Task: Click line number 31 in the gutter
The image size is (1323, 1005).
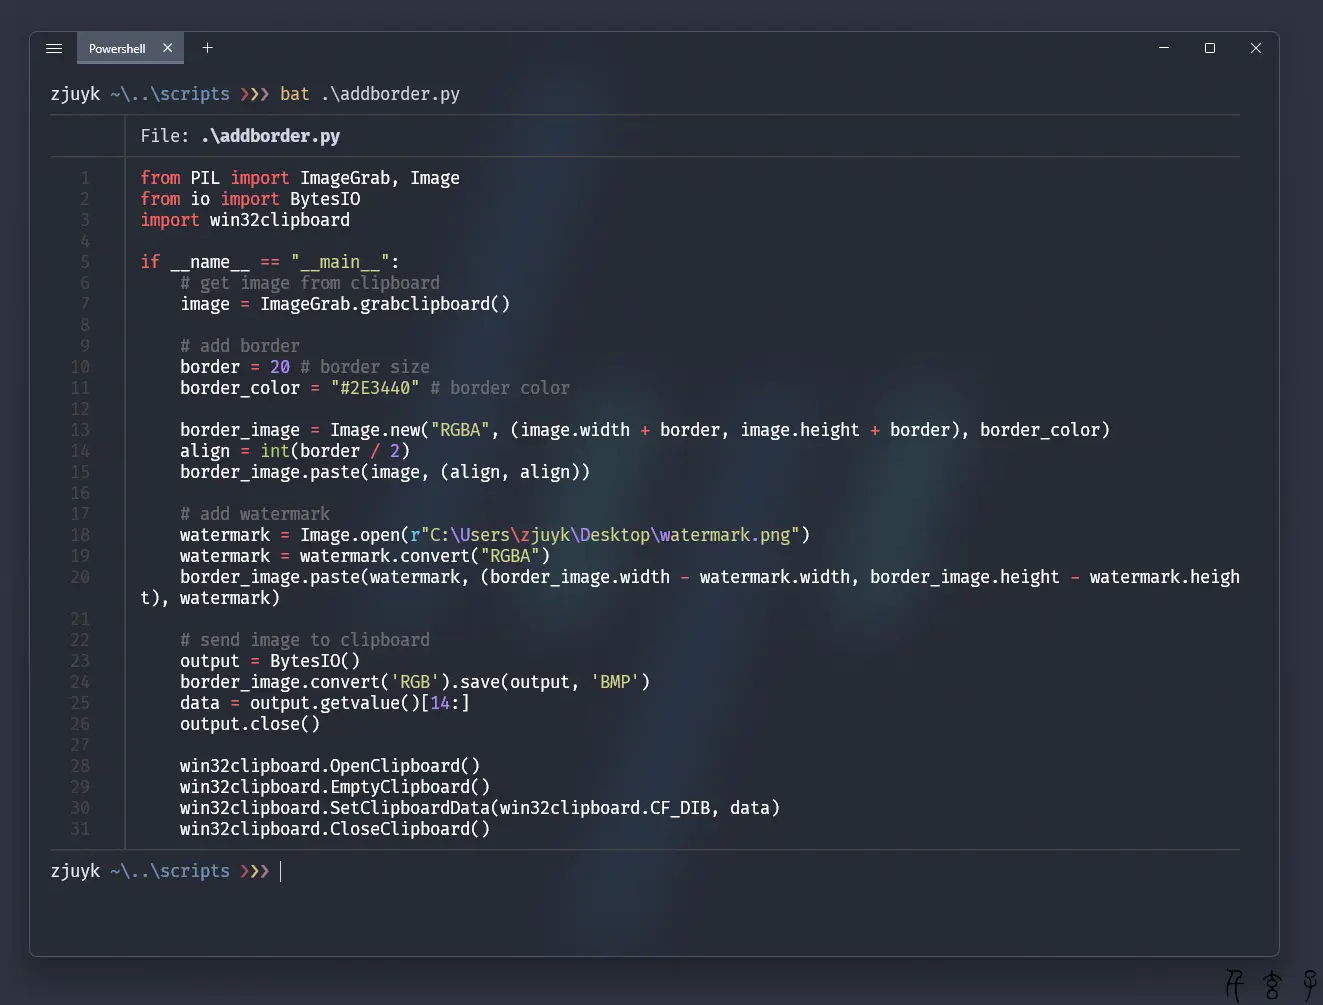Action: [x=80, y=829]
